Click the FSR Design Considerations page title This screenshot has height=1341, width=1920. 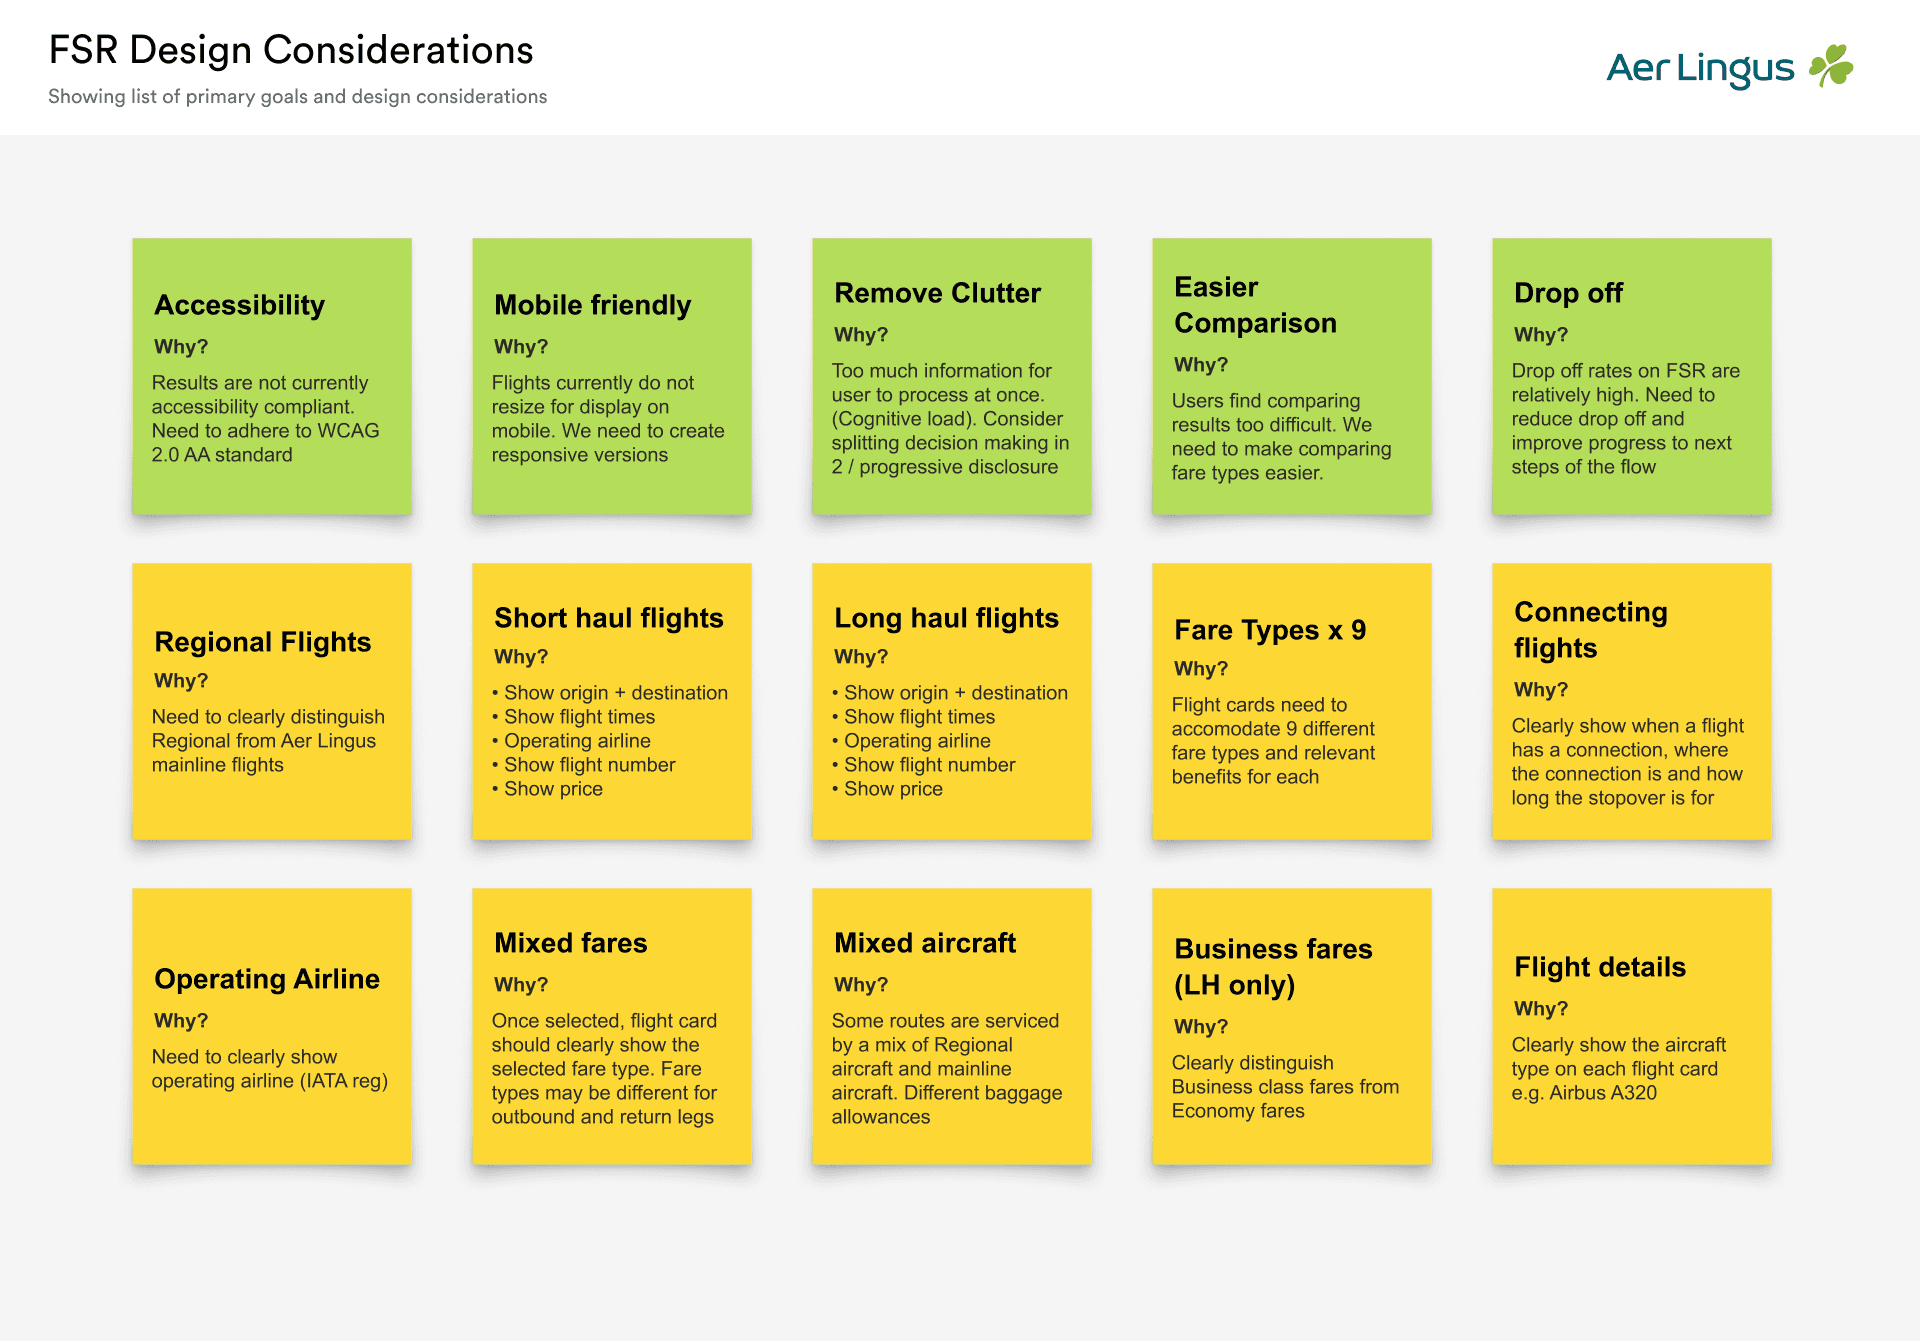[291, 50]
